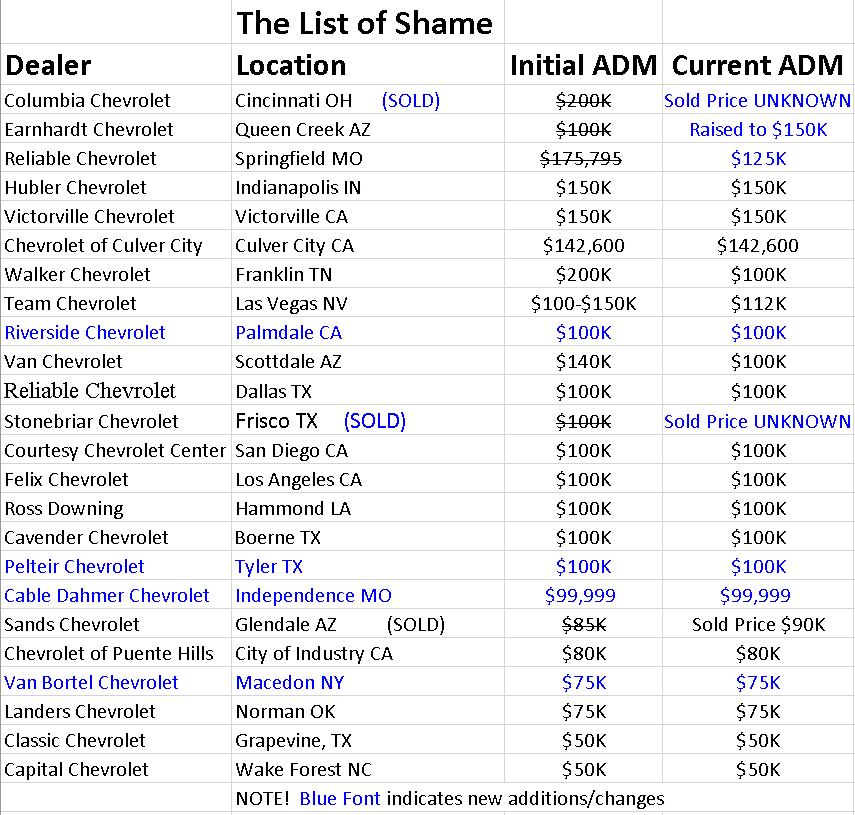
Task: Click the Hubler Chevrolet cell
Action: 75,187
